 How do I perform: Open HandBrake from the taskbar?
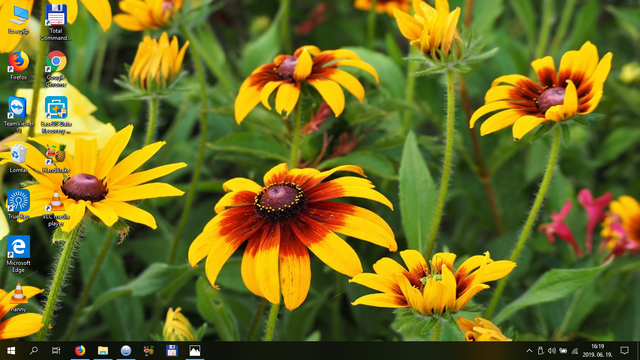coord(149,351)
